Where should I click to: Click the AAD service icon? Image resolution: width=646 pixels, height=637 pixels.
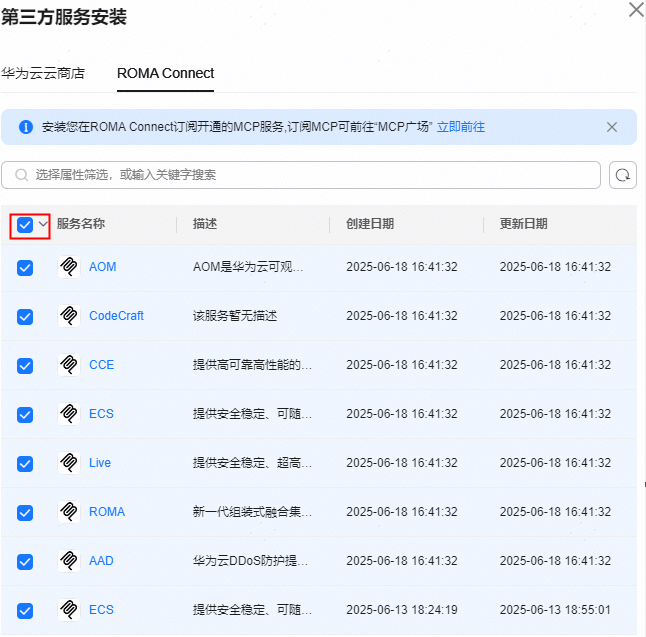[x=69, y=561]
